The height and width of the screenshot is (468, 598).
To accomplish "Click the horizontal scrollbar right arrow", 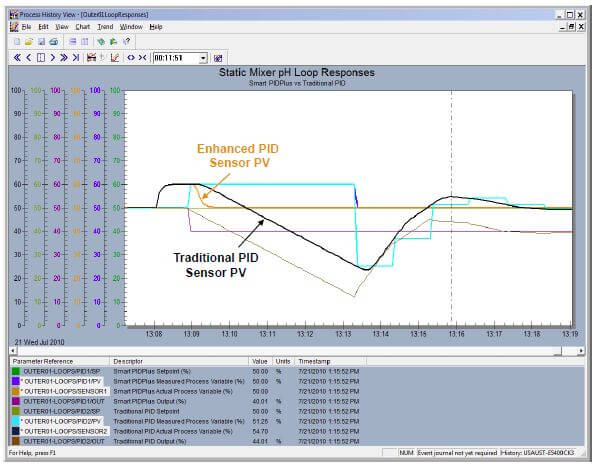I will tap(581, 351).
